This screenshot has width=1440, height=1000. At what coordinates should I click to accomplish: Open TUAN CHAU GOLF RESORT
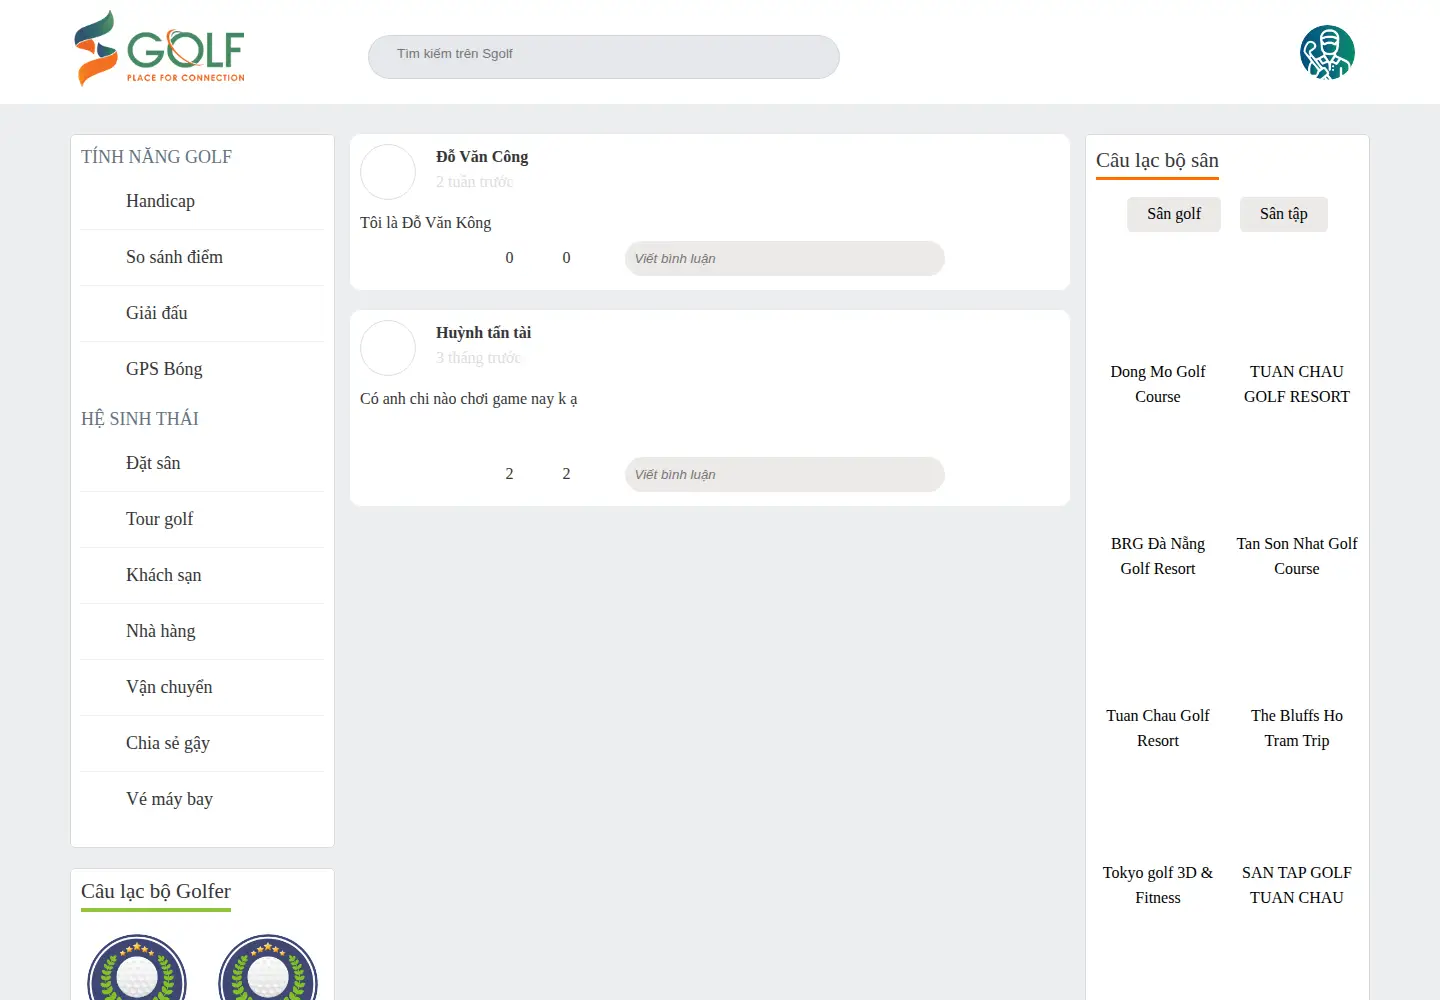(1297, 384)
